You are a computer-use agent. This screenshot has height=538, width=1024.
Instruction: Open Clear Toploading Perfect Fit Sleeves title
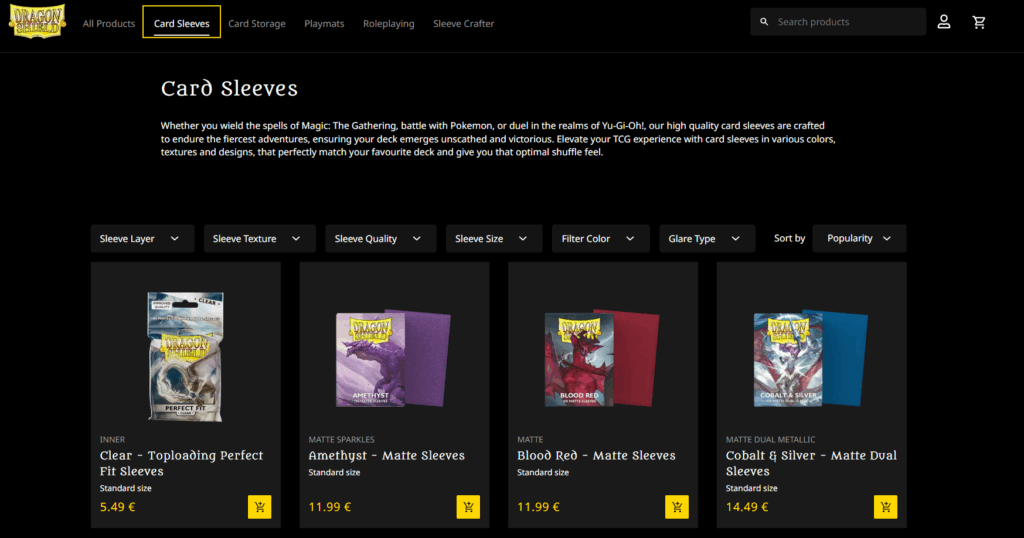point(182,463)
